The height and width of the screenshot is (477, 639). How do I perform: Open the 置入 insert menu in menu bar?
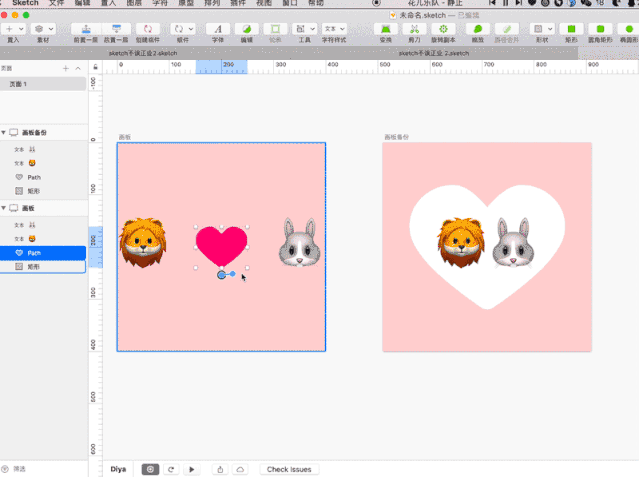pyautogui.click(x=108, y=3)
